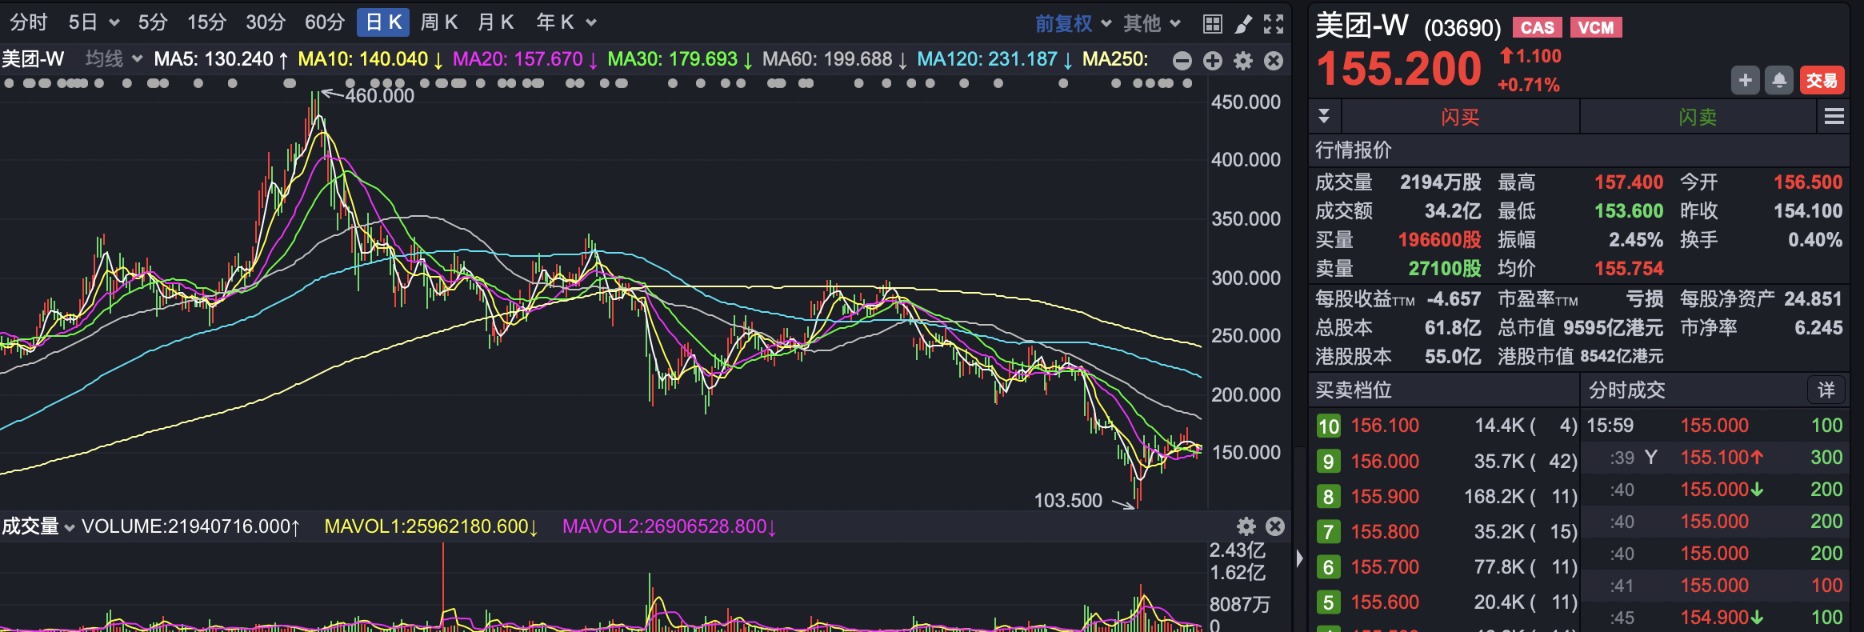Click the MA60: 199.688 indicator value
Screen dimensions: 1864x632
[x=835, y=59]
